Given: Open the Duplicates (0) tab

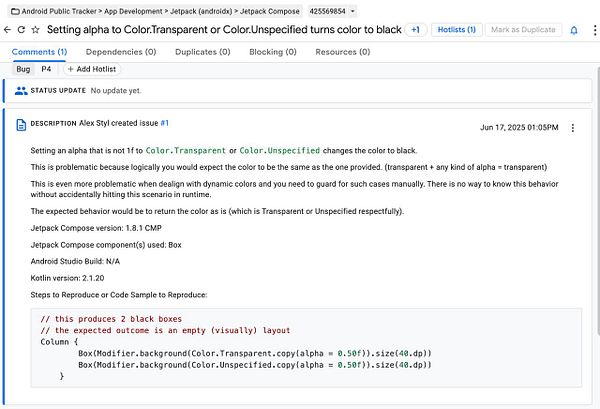Looking at the screenshot, I should click(203, 52).
